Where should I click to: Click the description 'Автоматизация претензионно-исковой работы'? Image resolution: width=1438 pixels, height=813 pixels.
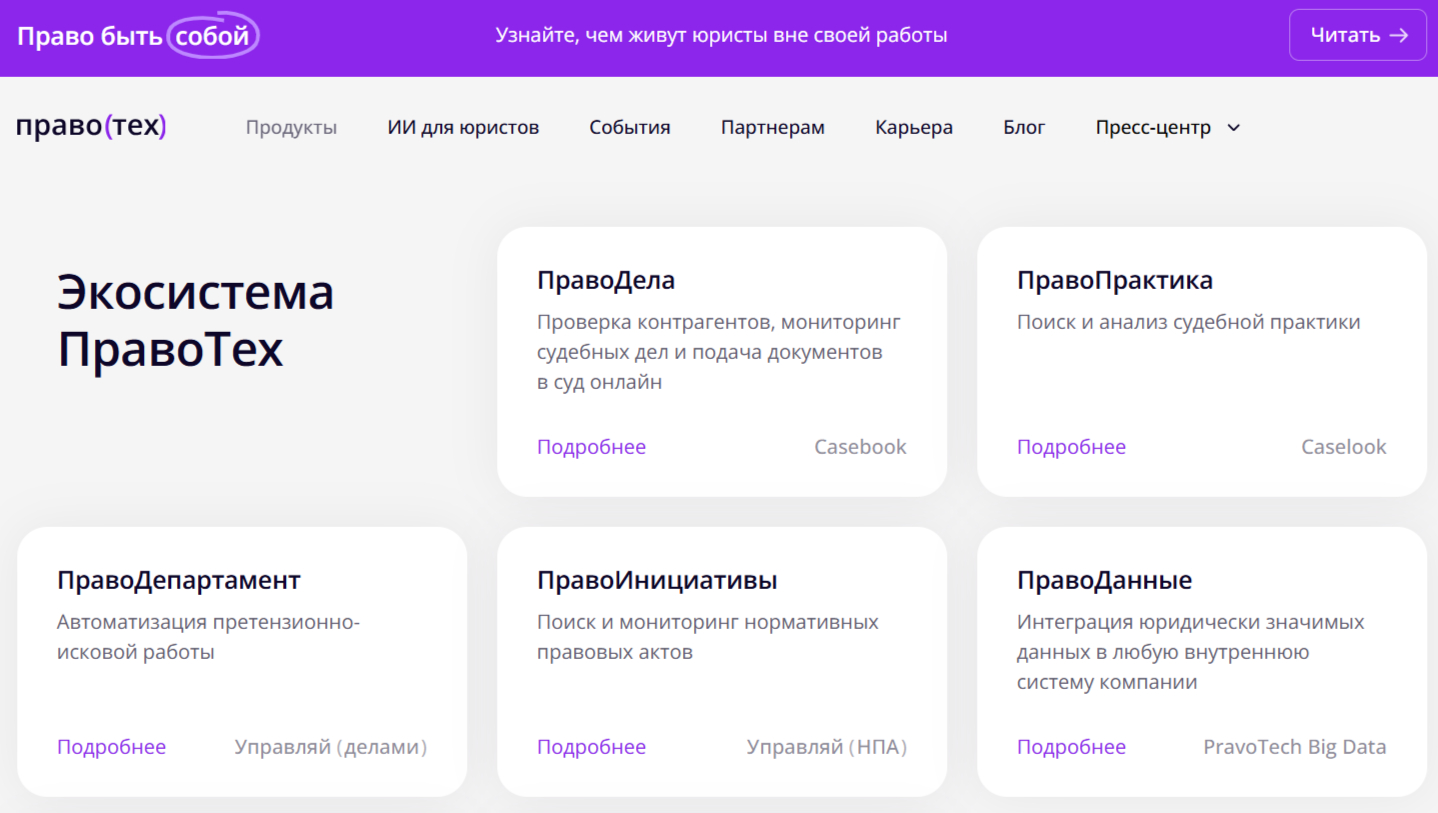click(x=208, y=637)
